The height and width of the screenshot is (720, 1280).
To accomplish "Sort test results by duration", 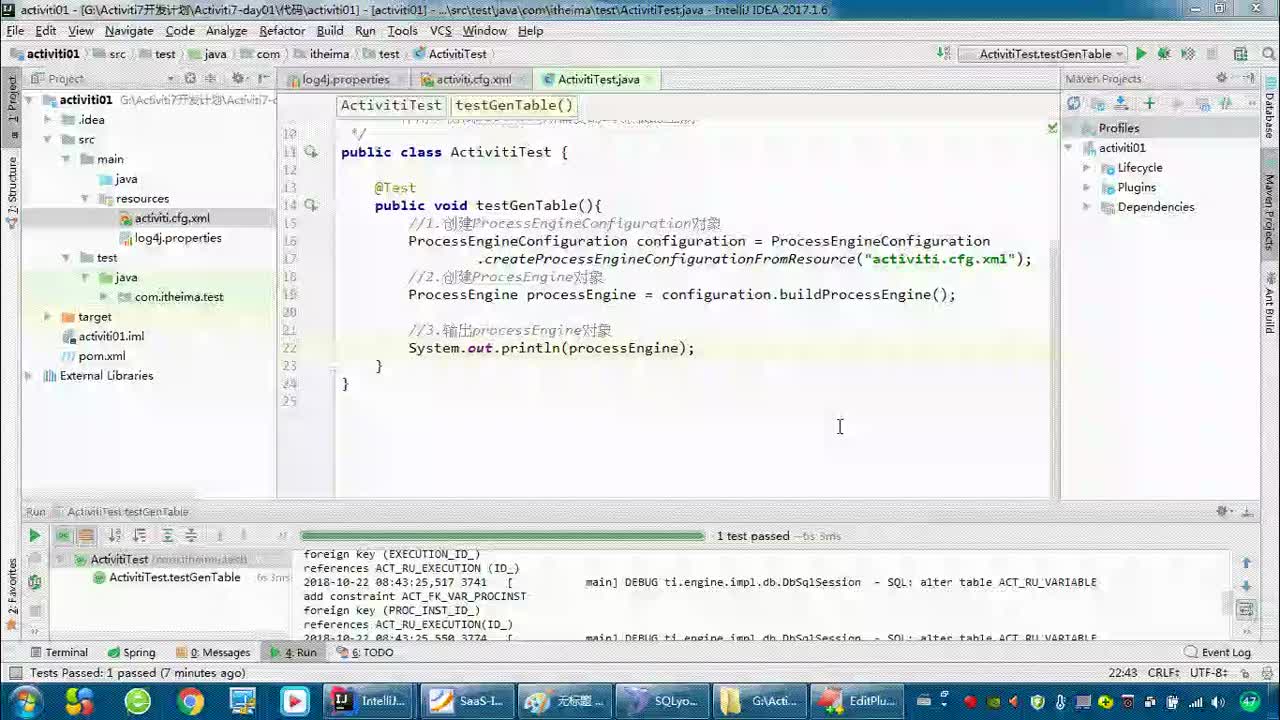I will click(140, 536).
